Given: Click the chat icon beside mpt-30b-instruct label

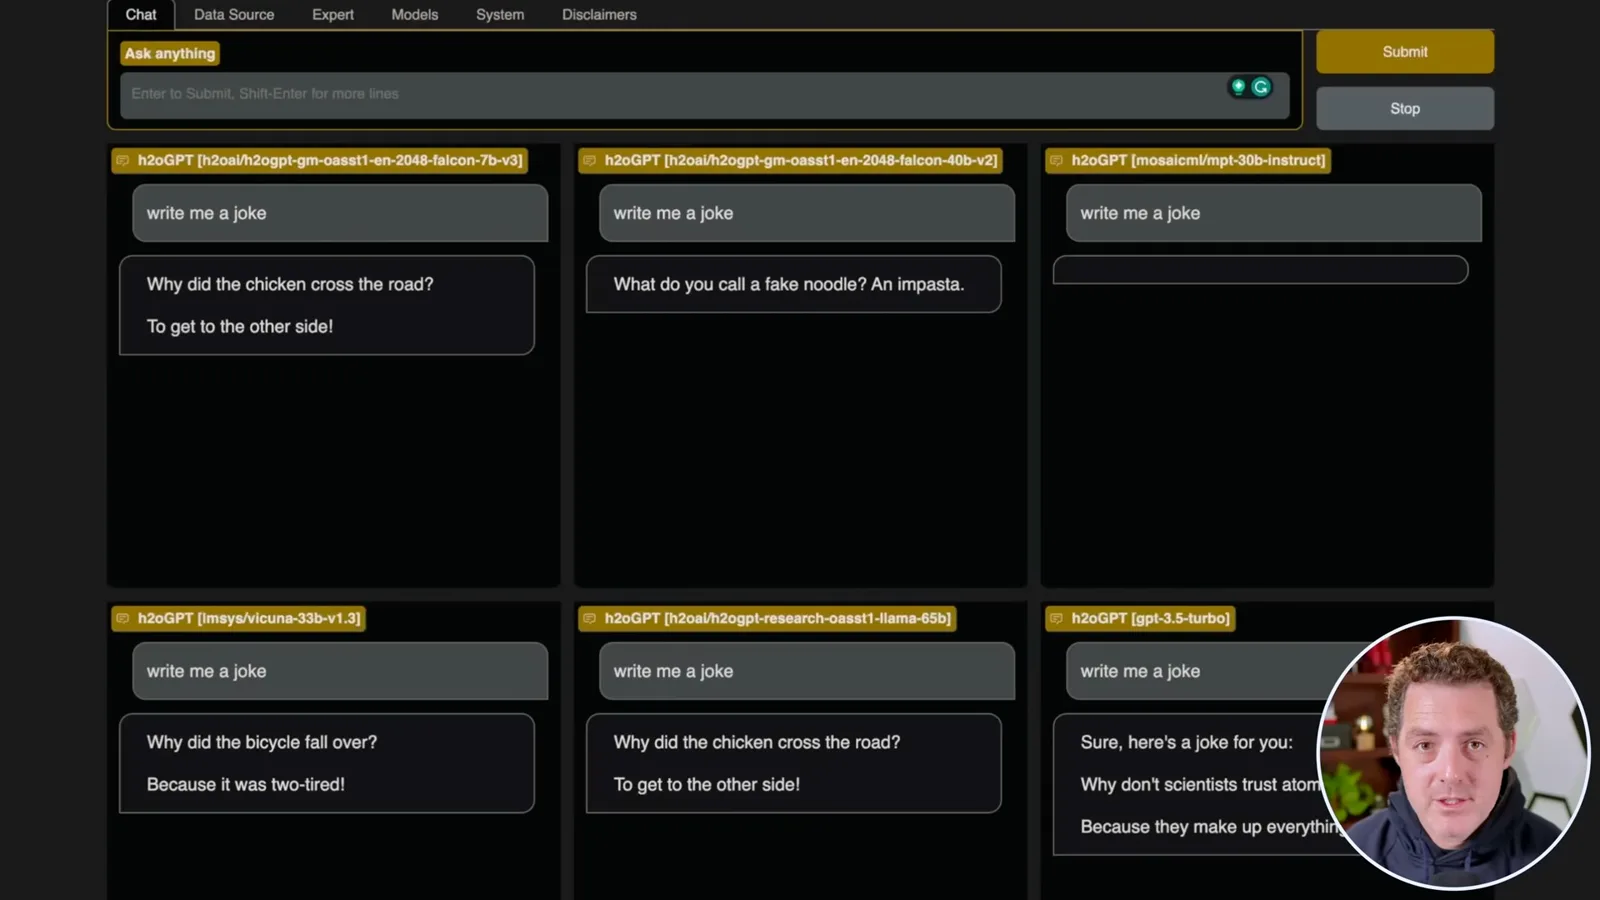Looking at the screenshot, I should (x=1057, y=160).
